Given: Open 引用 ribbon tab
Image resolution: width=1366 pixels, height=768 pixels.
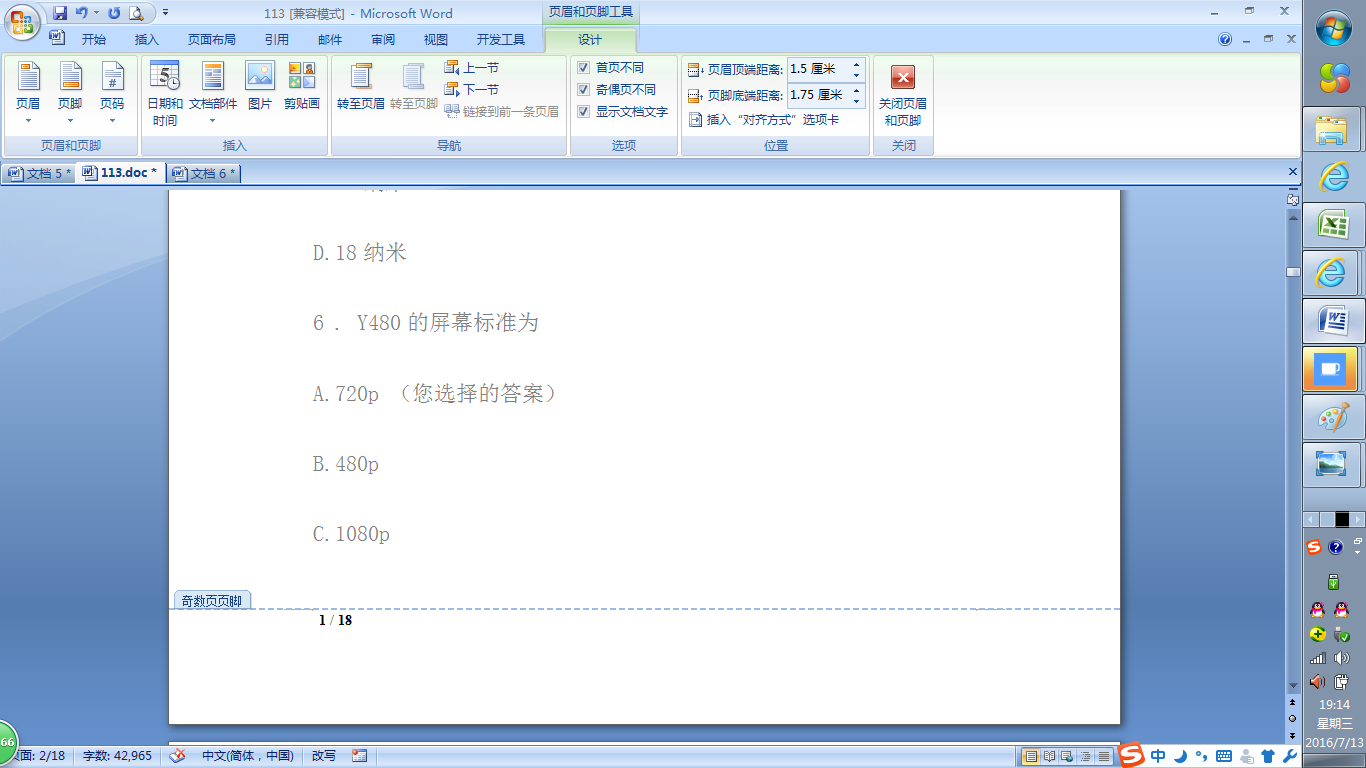Looking at the screenshot, I should 277,40.
